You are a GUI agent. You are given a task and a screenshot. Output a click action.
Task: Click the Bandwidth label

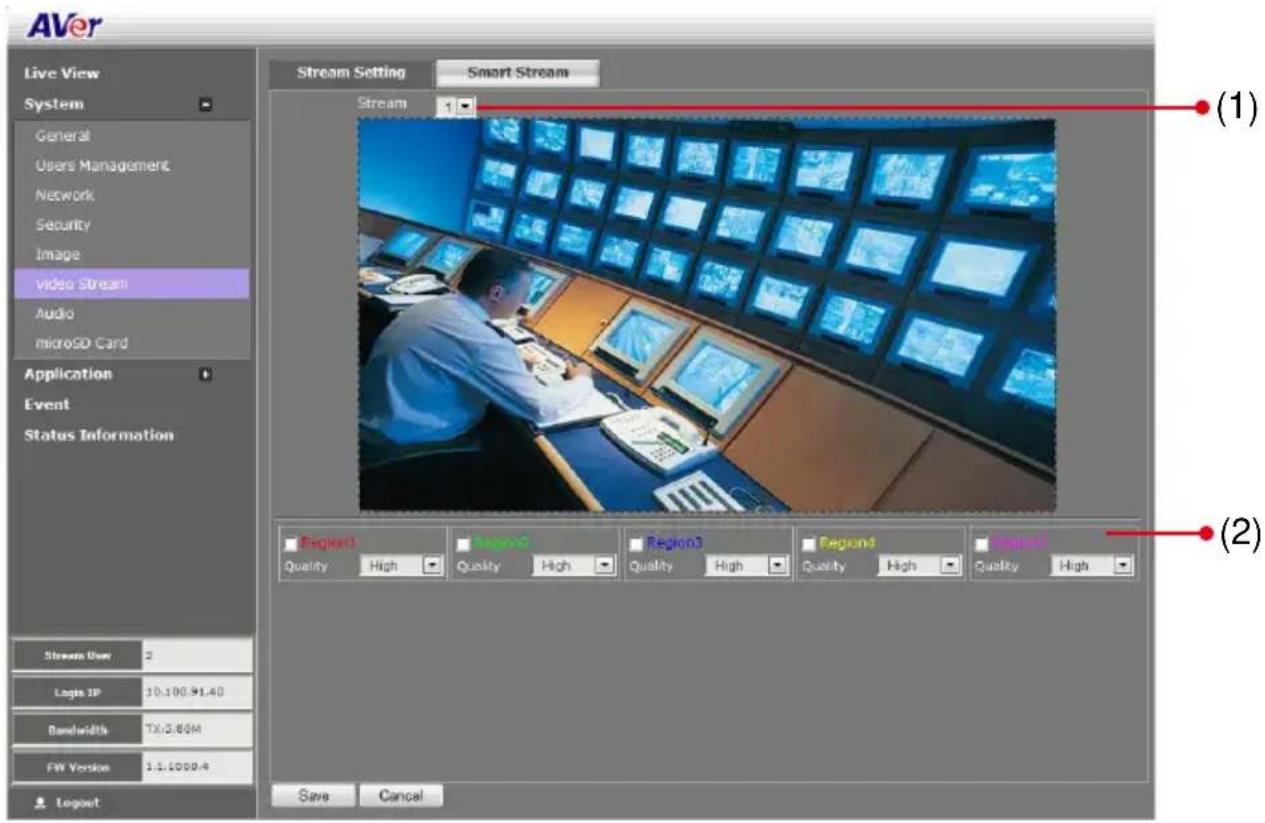(x=76, y=730)
